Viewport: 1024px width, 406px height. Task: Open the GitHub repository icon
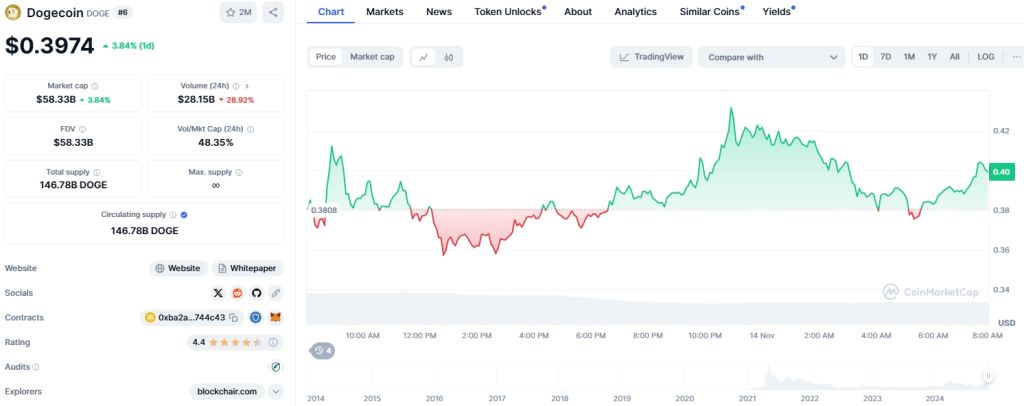(x=256, y=293)
